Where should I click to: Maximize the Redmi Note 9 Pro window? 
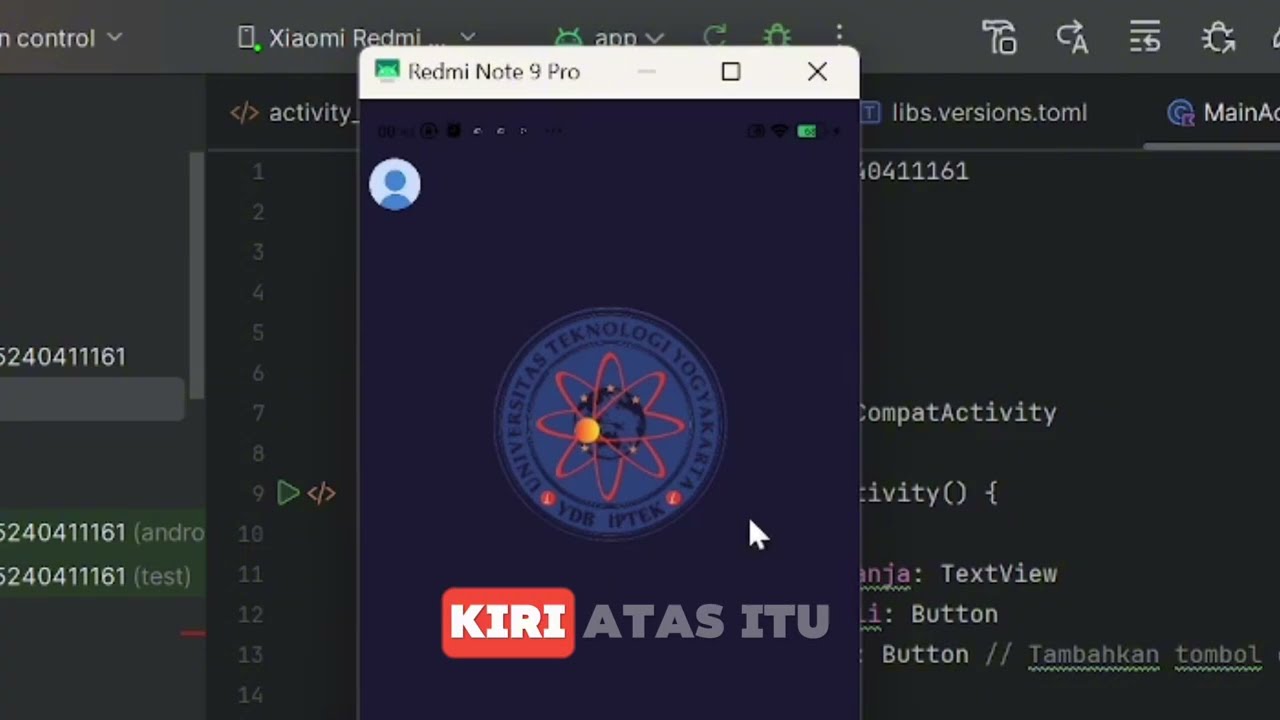(x=731, y=72)
